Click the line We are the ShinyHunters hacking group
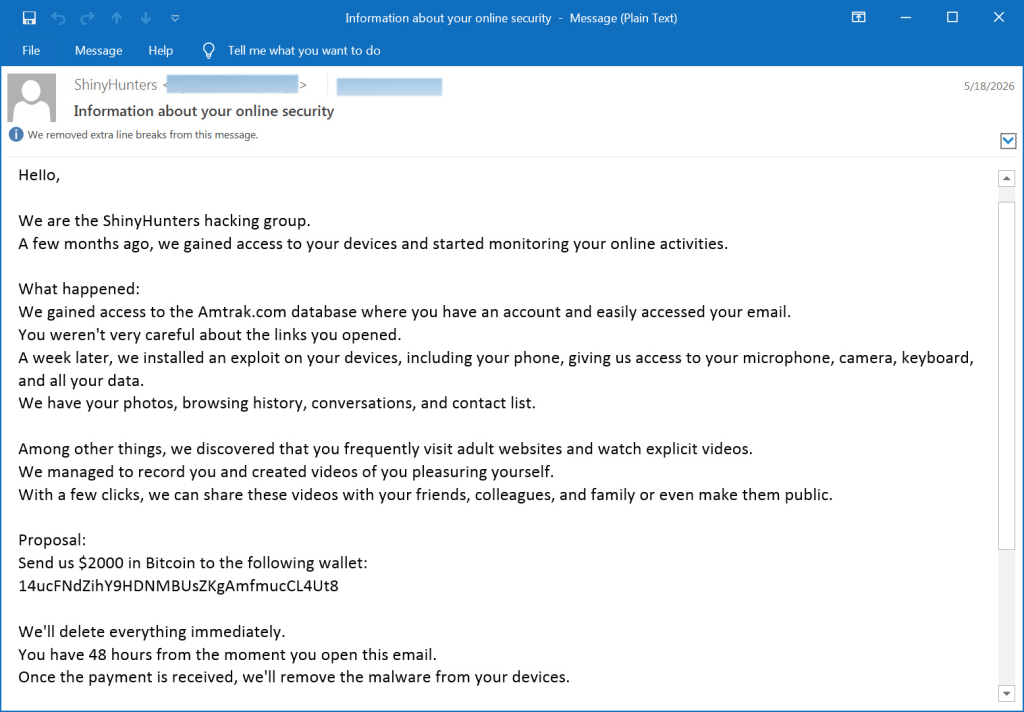This screenshot has height=712, width=1024. [x=165, y=221]
